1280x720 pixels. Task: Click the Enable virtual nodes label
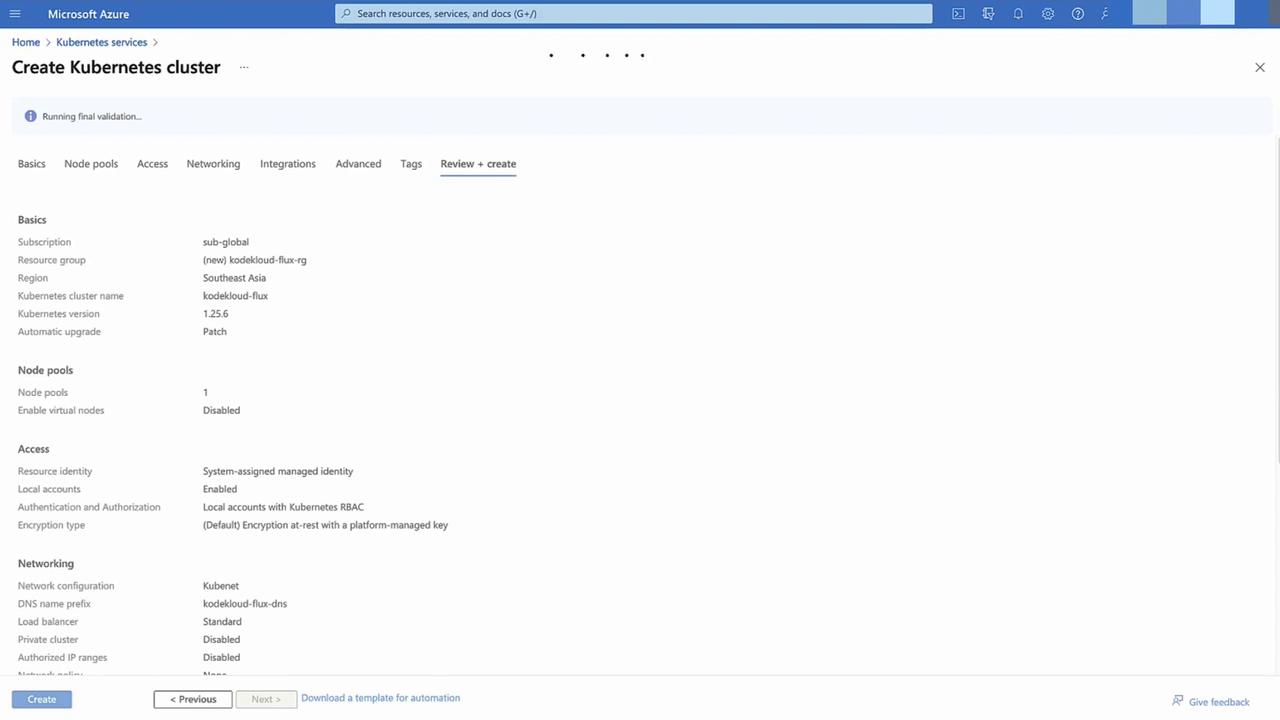(61, 410)
